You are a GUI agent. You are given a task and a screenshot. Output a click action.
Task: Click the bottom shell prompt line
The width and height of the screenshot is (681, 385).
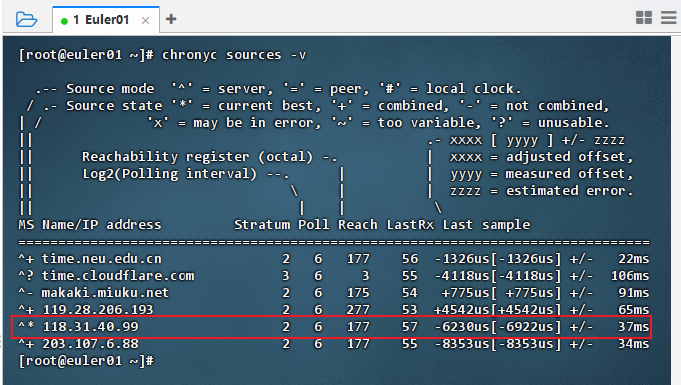click(86, 361)
